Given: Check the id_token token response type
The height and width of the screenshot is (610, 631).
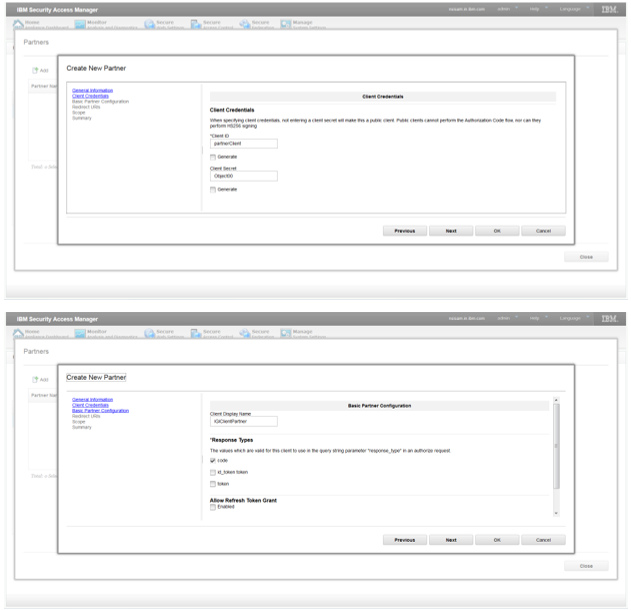Looking at the screenshot, I should (213, 472).
